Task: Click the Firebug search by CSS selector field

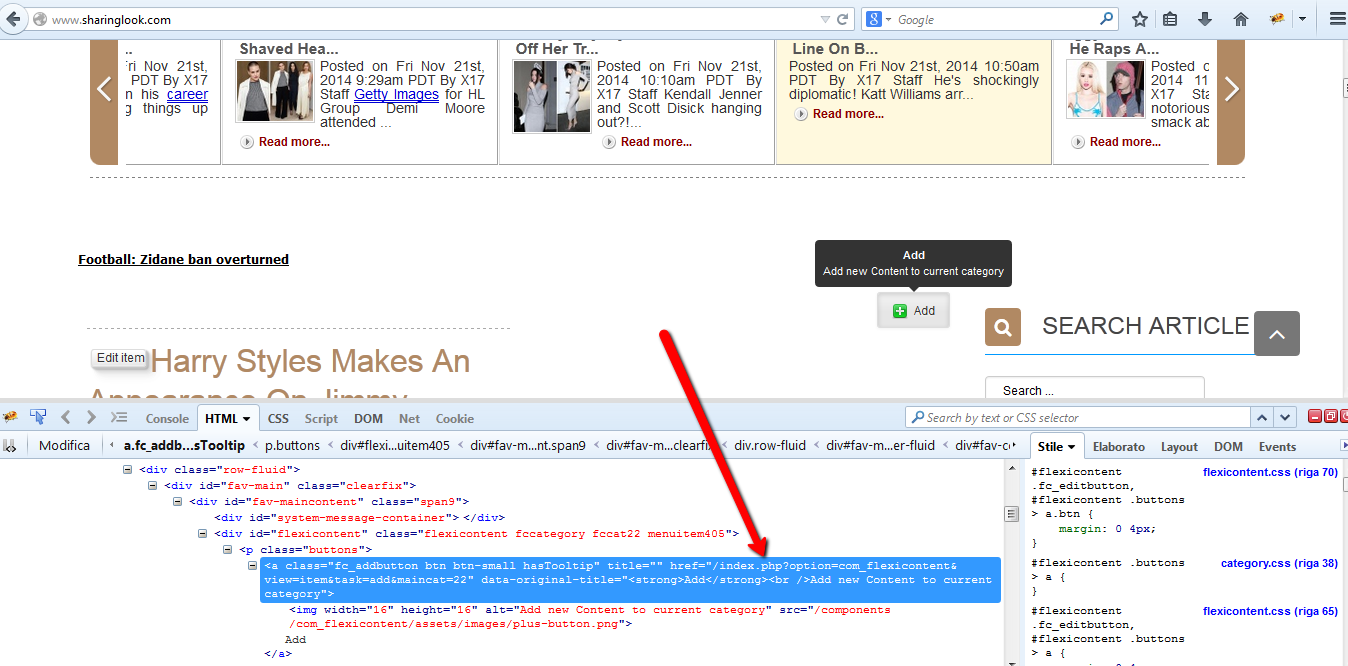Action: point(1077,417)
